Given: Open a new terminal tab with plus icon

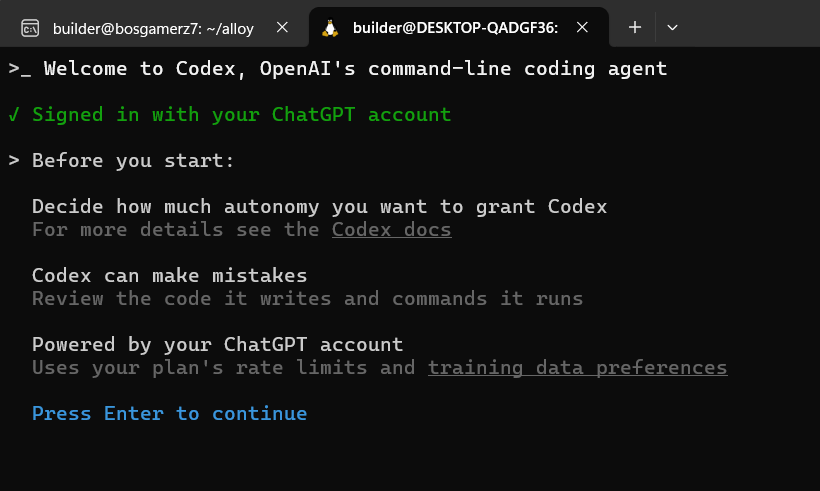Looking at the screenshot, I should (x=635, y=27).
